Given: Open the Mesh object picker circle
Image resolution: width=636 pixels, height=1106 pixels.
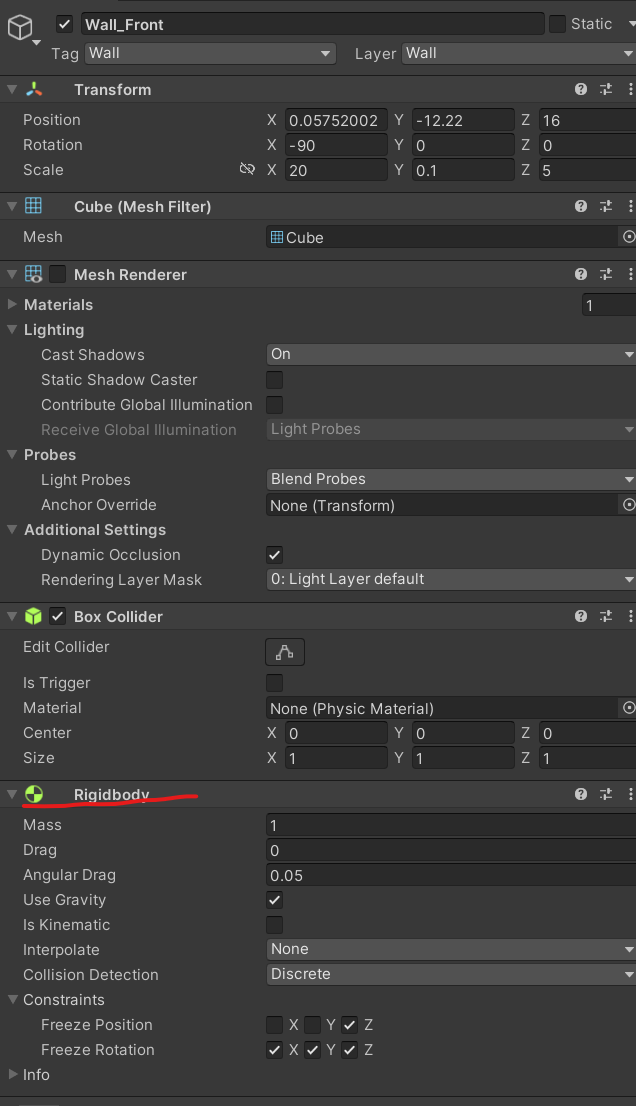Looking at the screenshot, I should [x=628, y=237].
